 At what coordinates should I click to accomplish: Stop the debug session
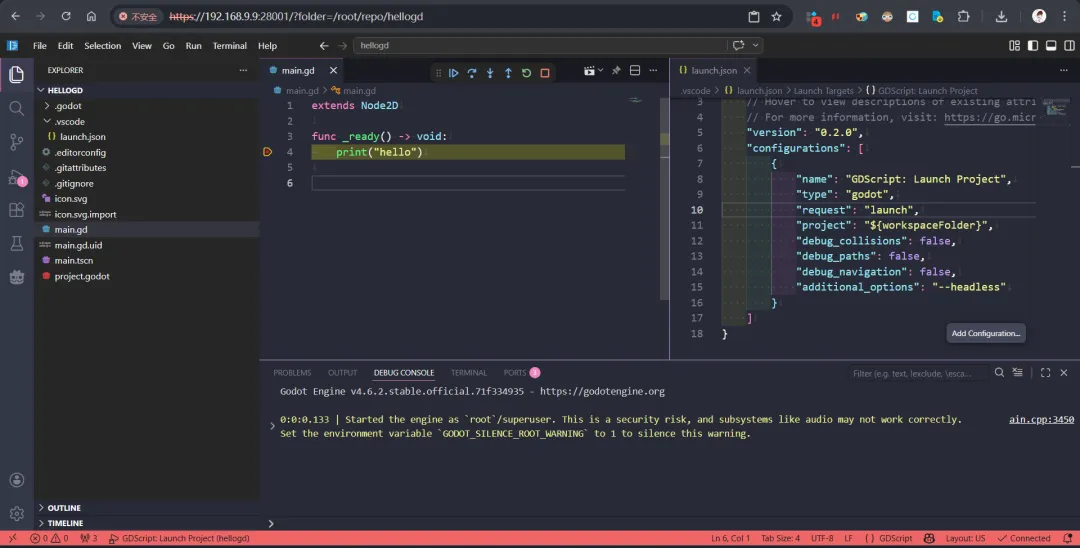point(545,73)
